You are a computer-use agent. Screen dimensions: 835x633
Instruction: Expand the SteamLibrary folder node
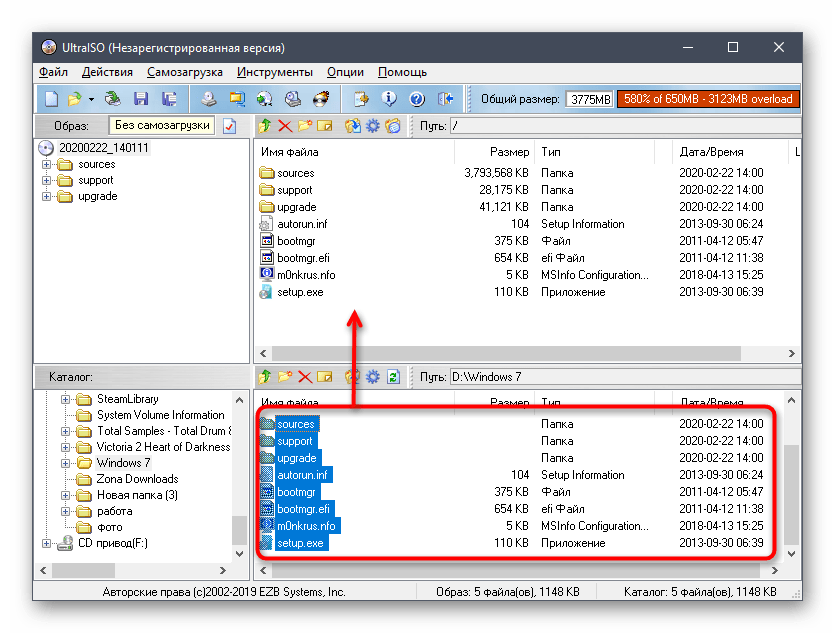point(66,399)
